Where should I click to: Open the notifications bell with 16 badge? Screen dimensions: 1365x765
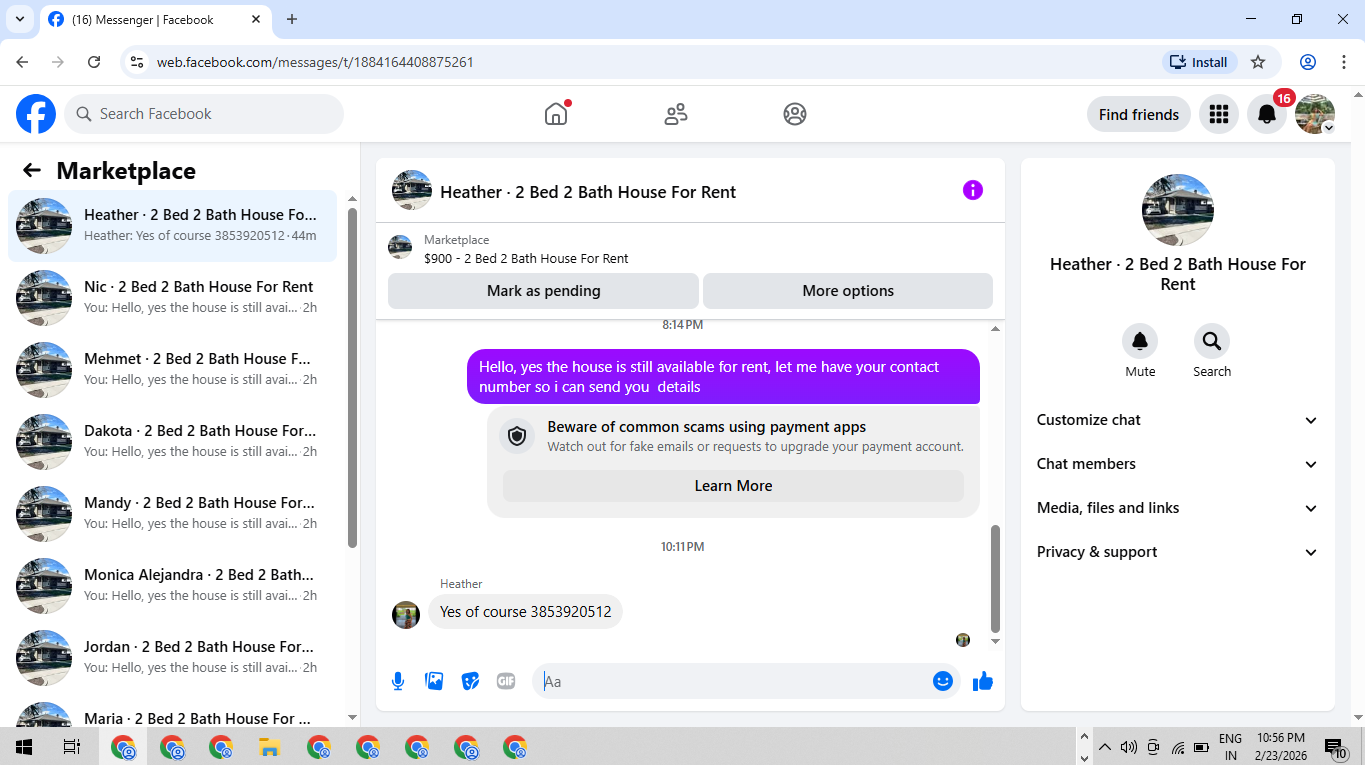pos(1267,114)
